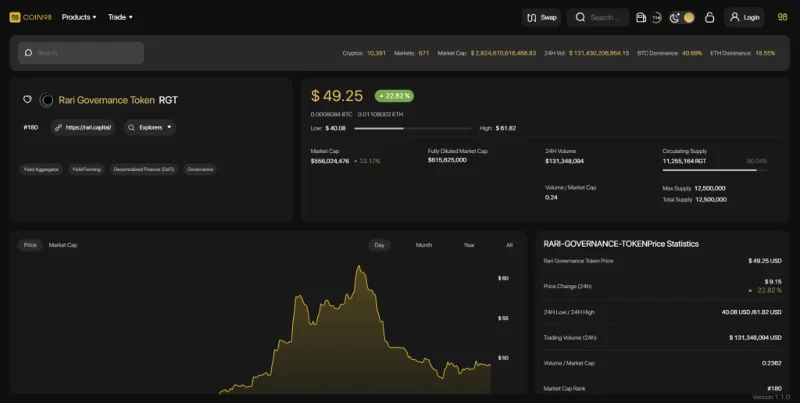The width and height of the screenshot is (800, 403).
Task: Click the green 22.82 % change badge
Action: point(394,96)
